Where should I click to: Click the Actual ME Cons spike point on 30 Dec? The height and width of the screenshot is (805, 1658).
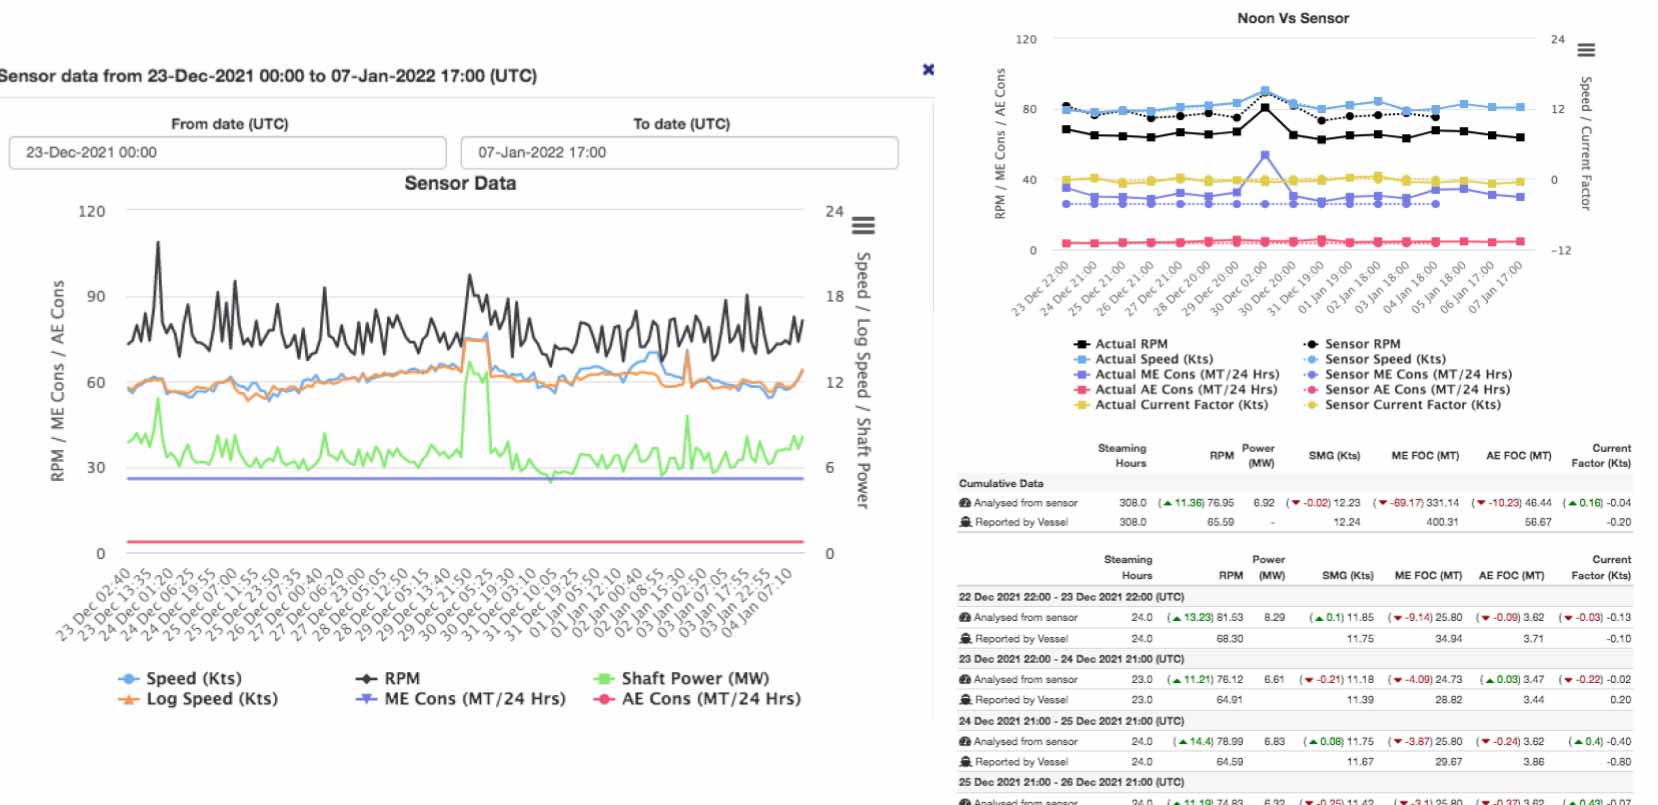pos(1265,156)
